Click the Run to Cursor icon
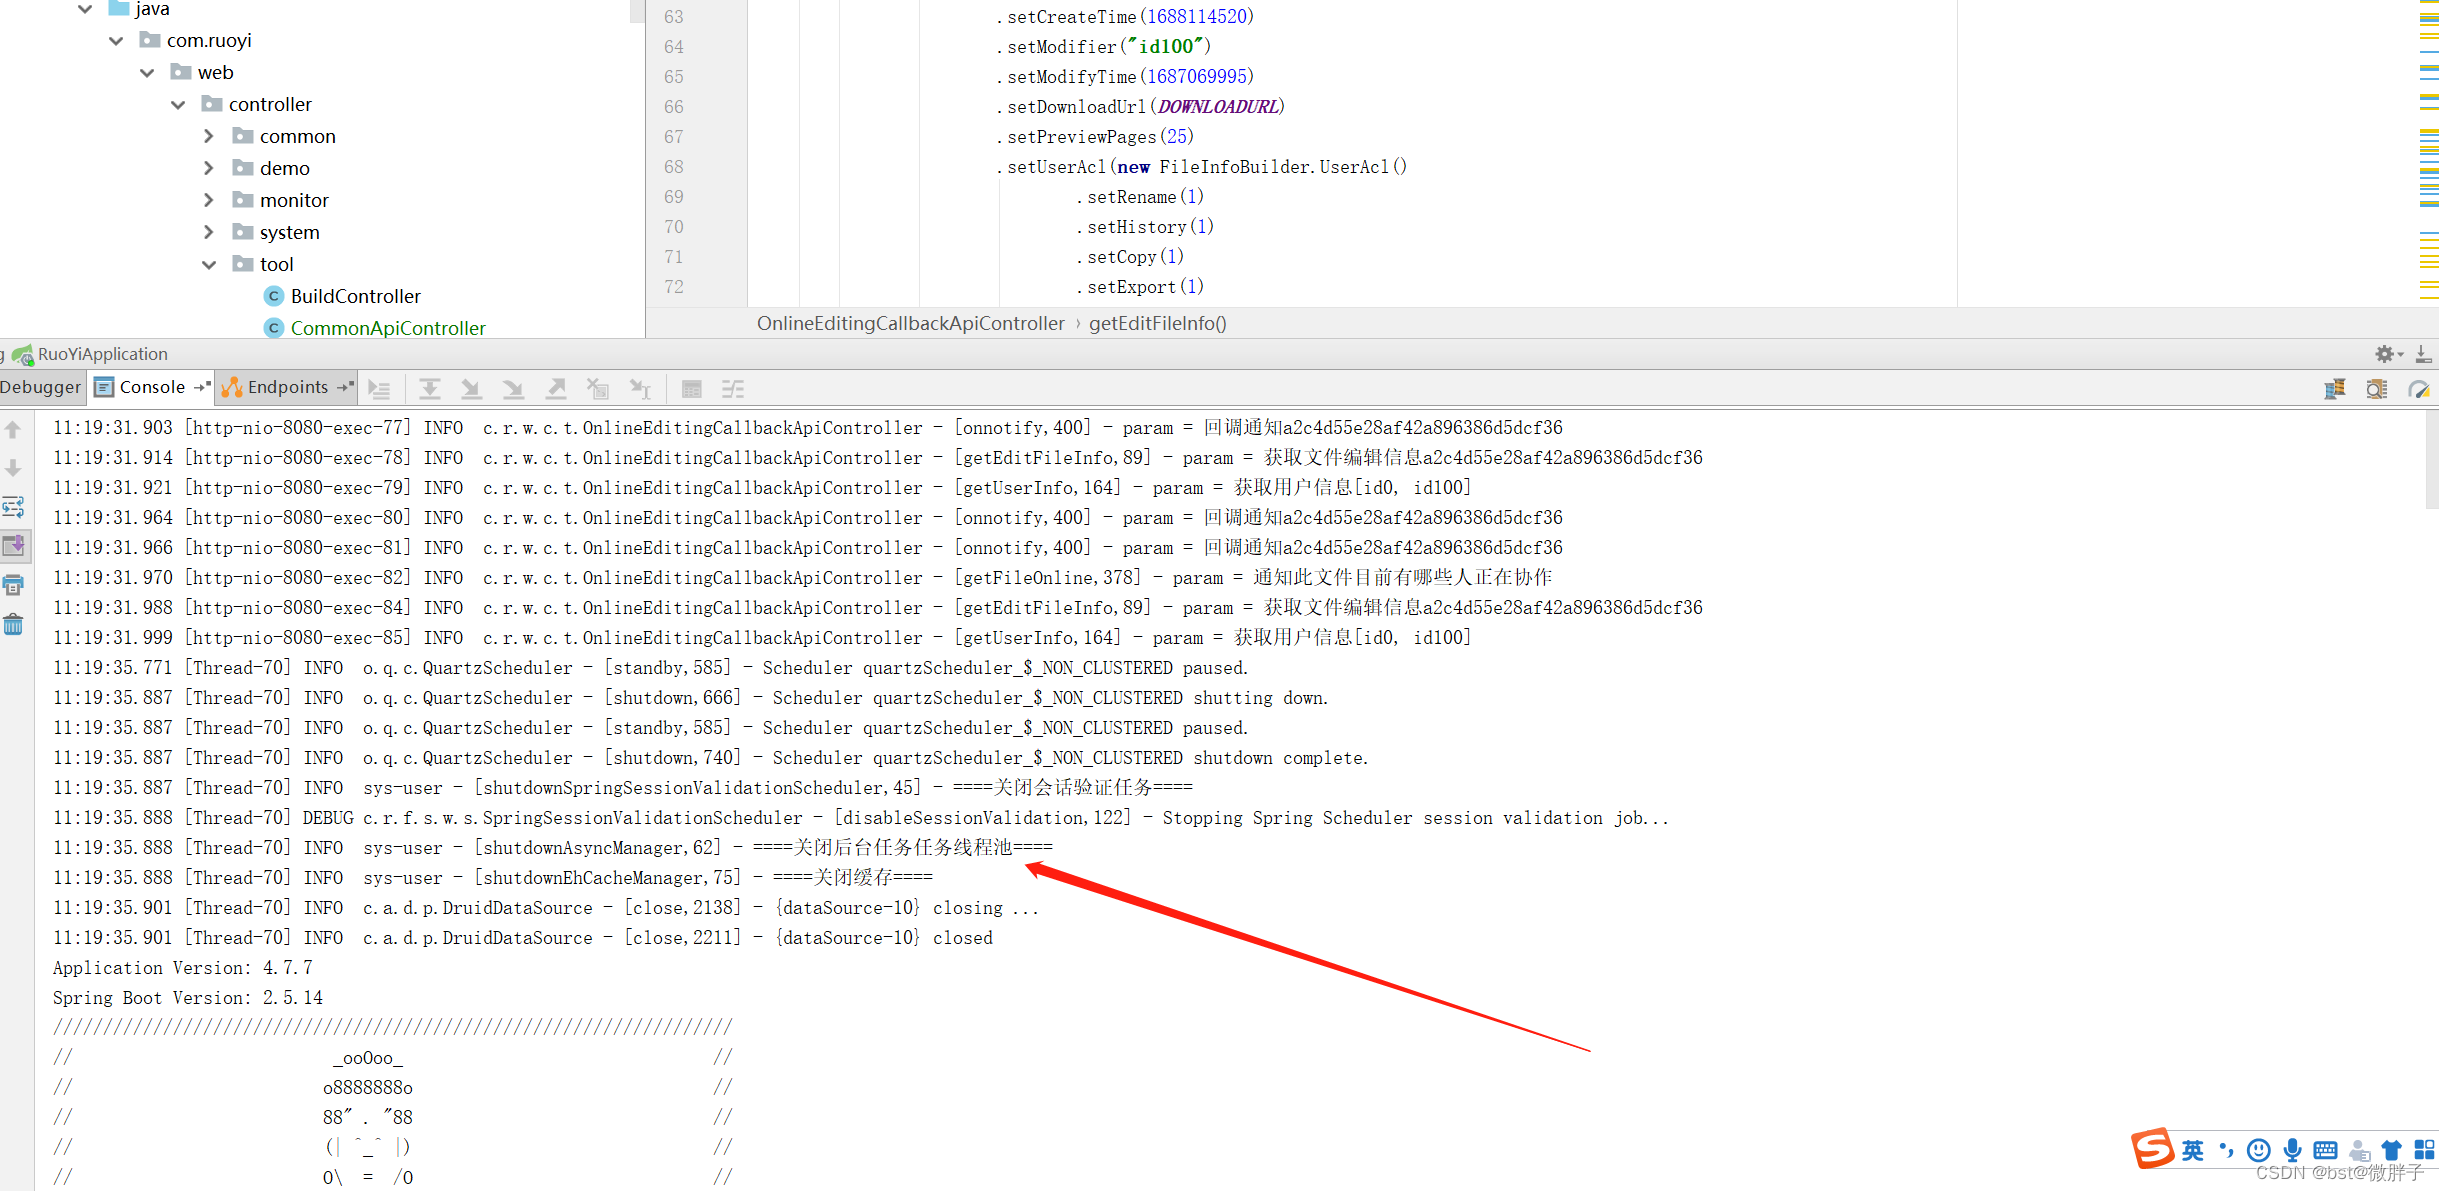The height and width of the screenshot is (1191, 2439). tap(640, 389)
